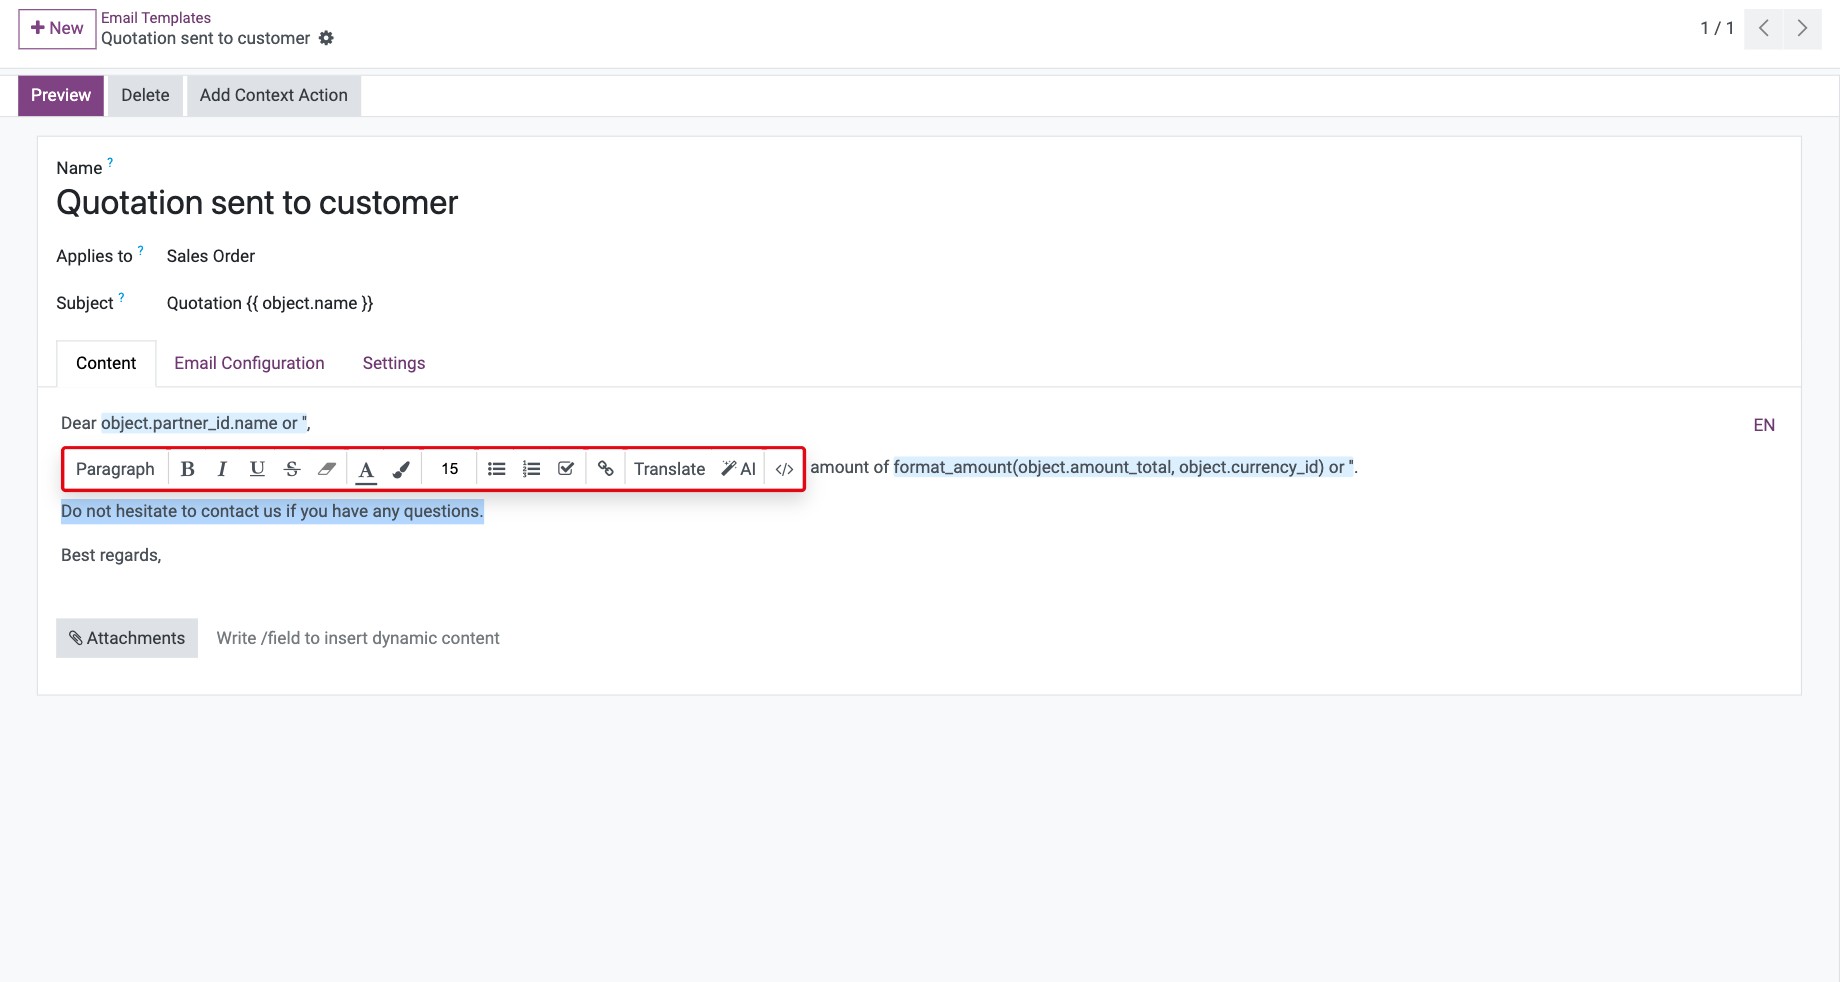Switch to code view editor
1840x982 pixels.
784,469
